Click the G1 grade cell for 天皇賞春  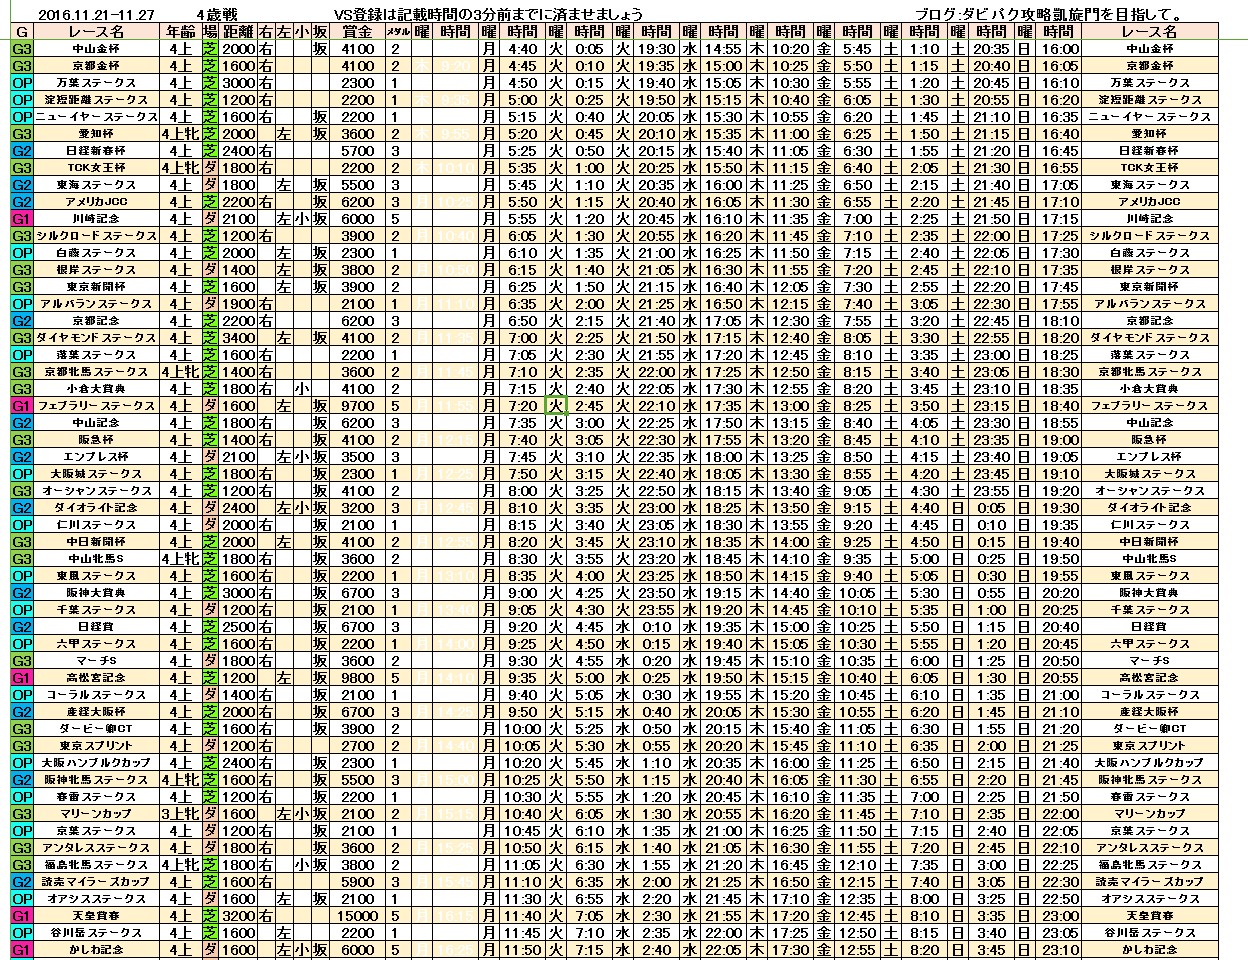tap(21, 916)
